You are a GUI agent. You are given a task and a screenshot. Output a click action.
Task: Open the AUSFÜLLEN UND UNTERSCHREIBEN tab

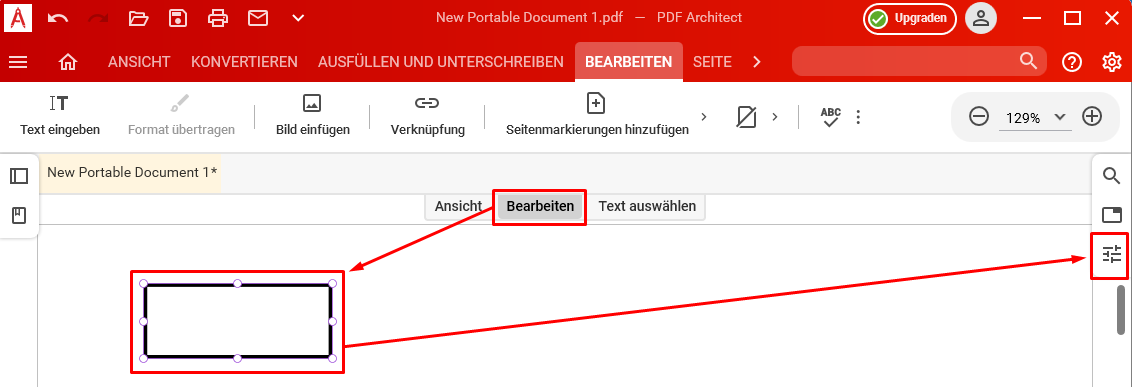(440, 62)
